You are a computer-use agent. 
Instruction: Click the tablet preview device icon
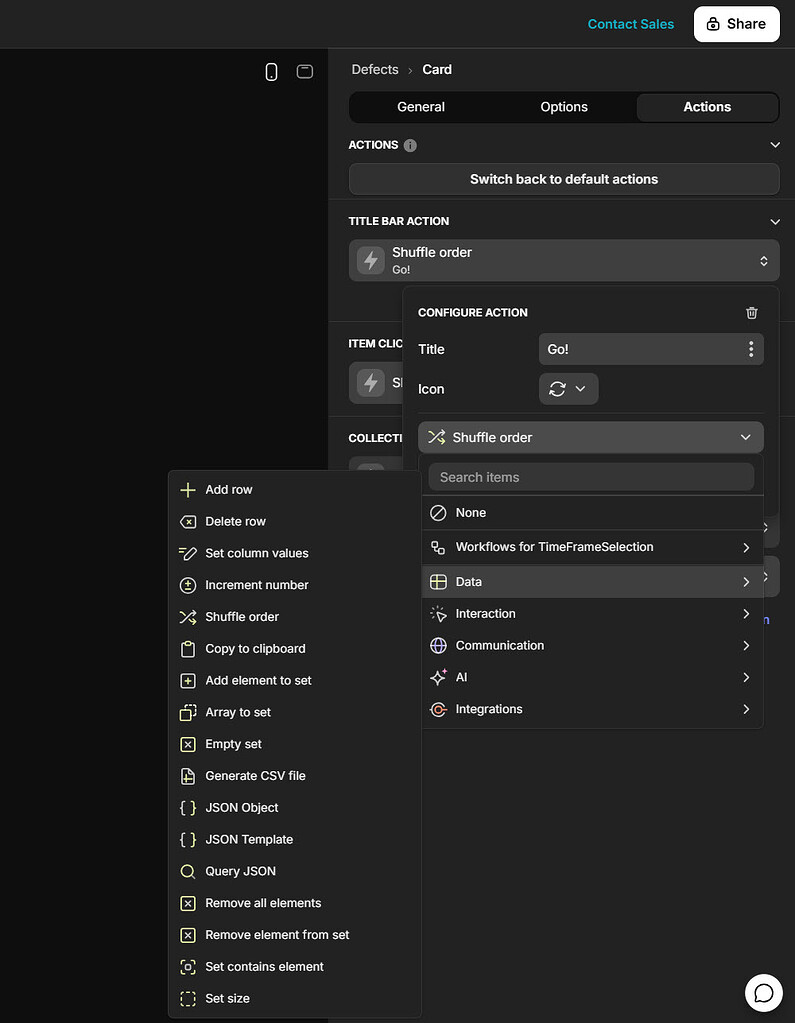pyautogui.click(x=305, y=71)
